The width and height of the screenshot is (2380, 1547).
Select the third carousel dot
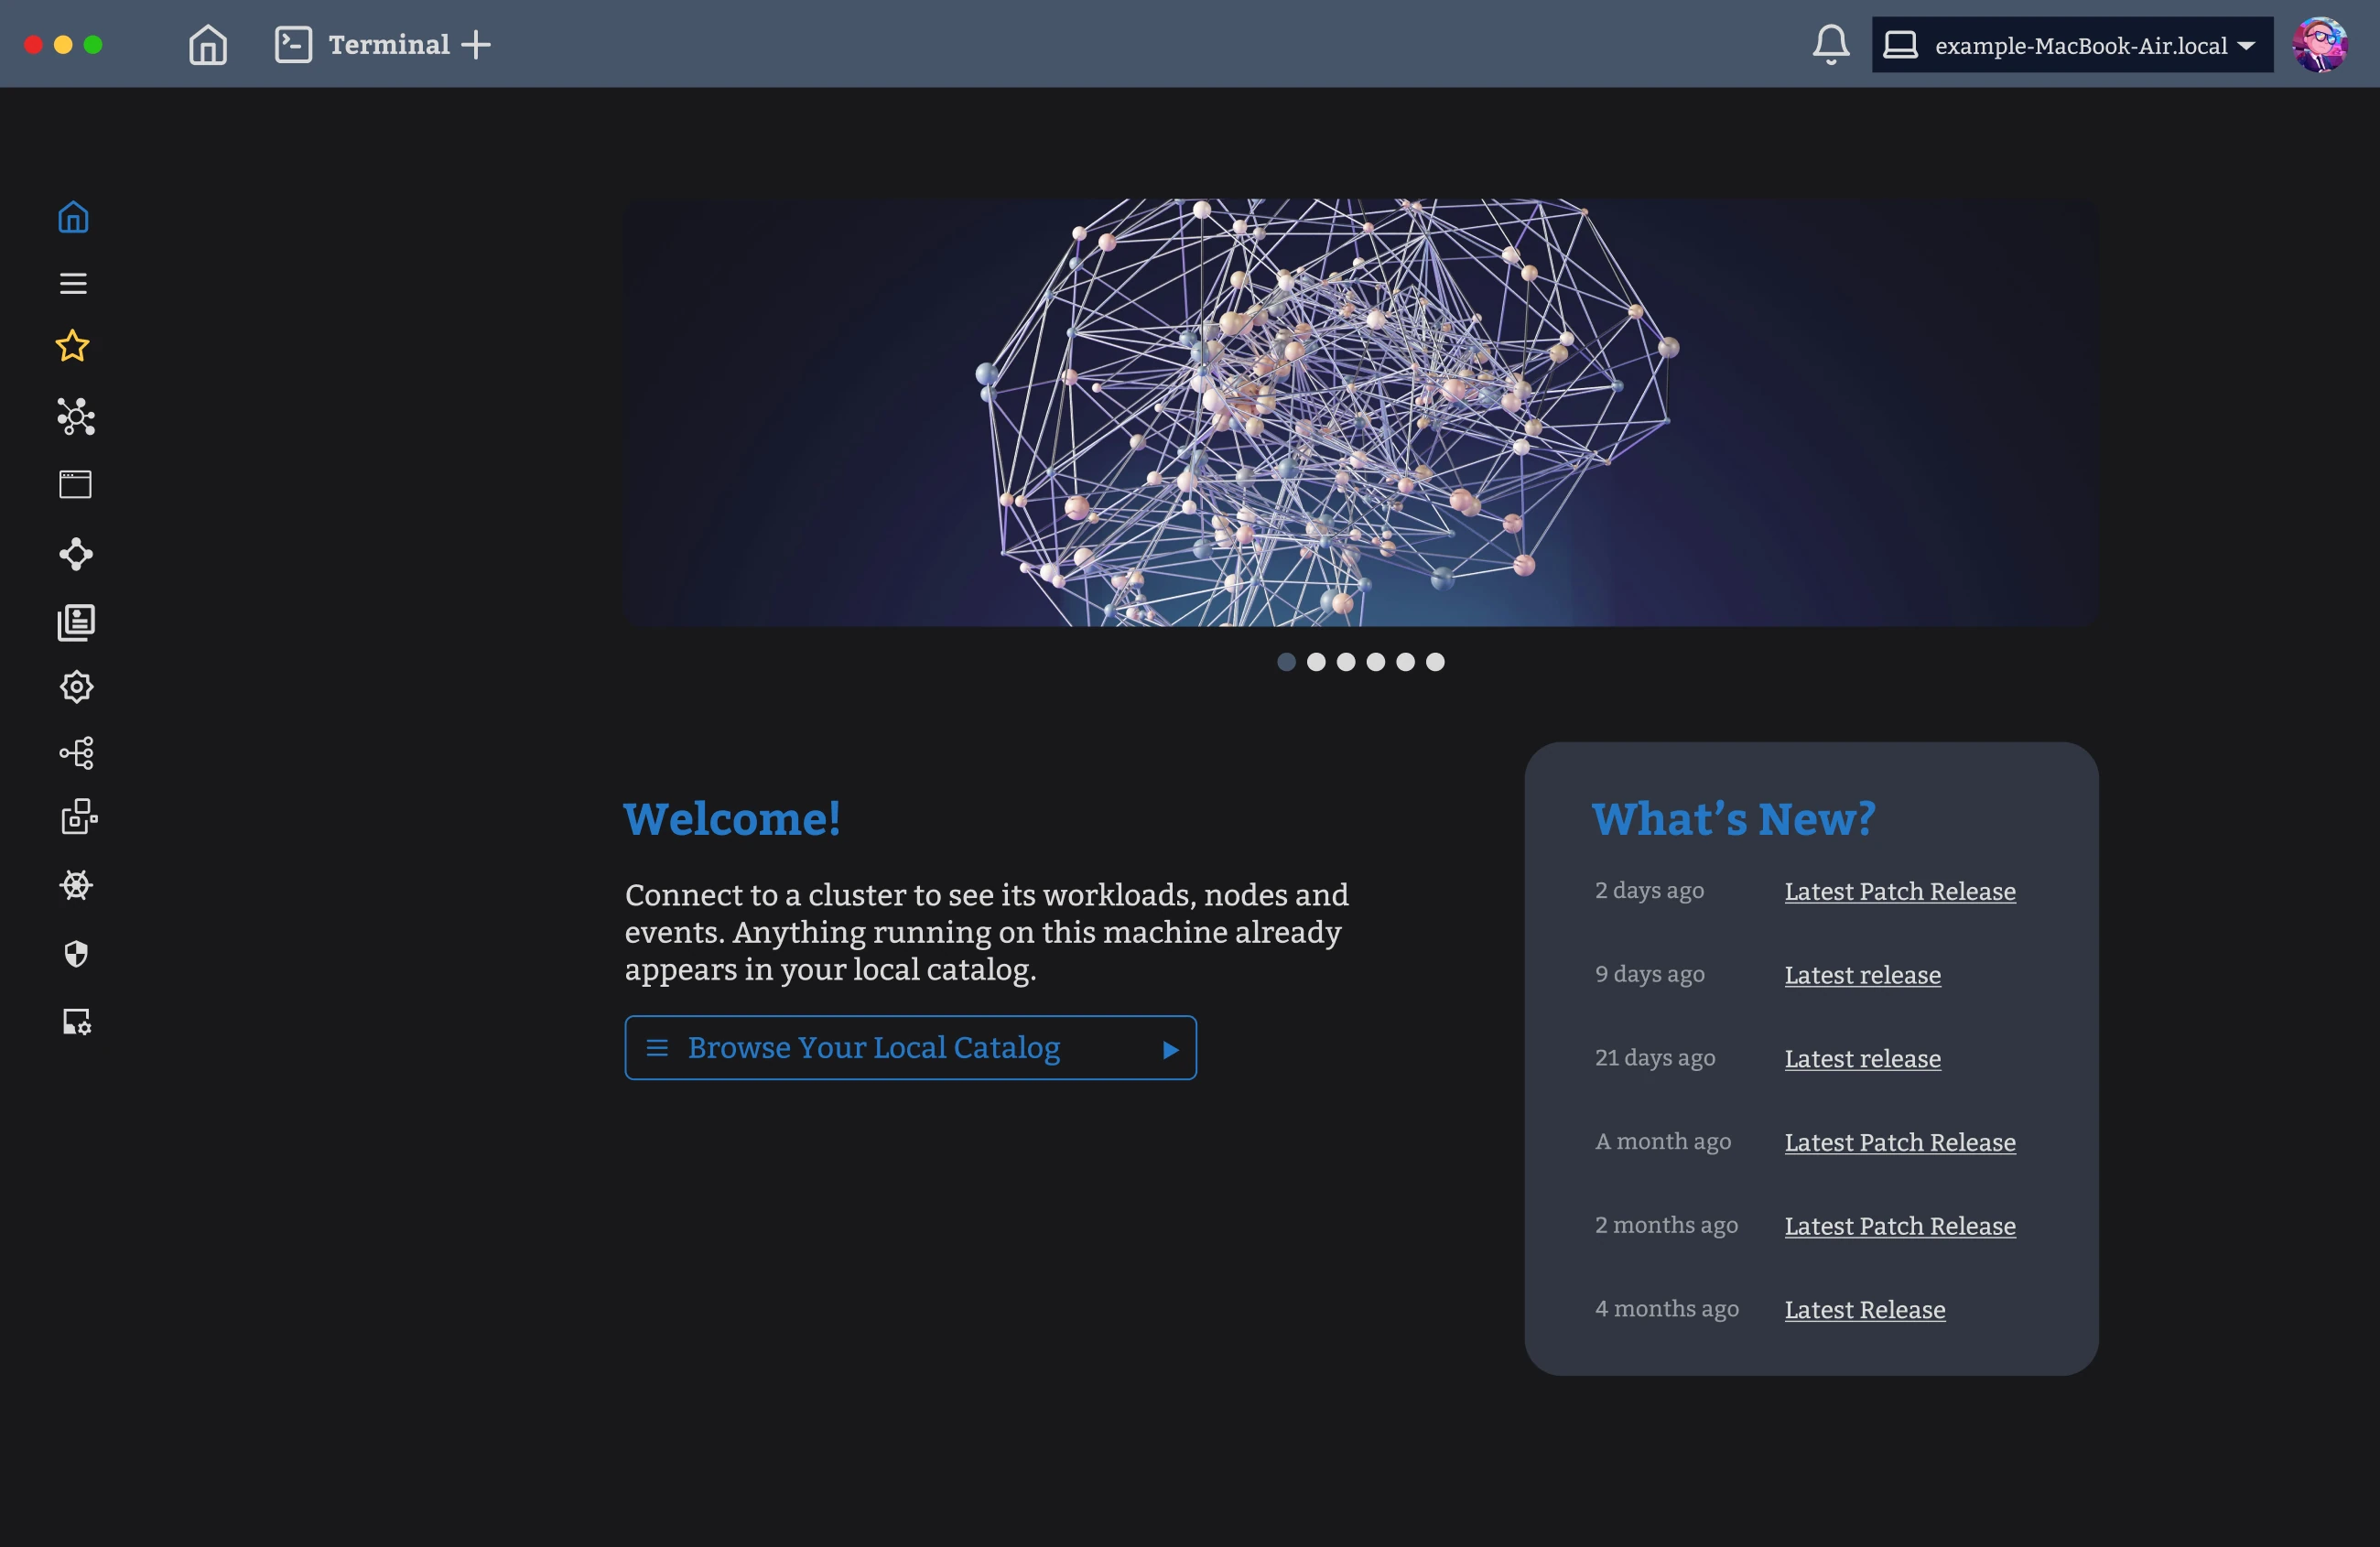pyautogui.click(x=1346, y=662)
